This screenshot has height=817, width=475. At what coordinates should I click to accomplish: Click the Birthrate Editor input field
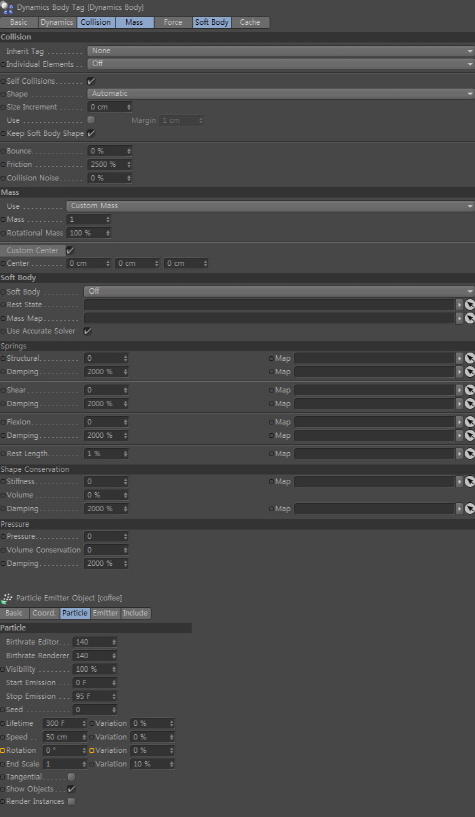[95, 642]
